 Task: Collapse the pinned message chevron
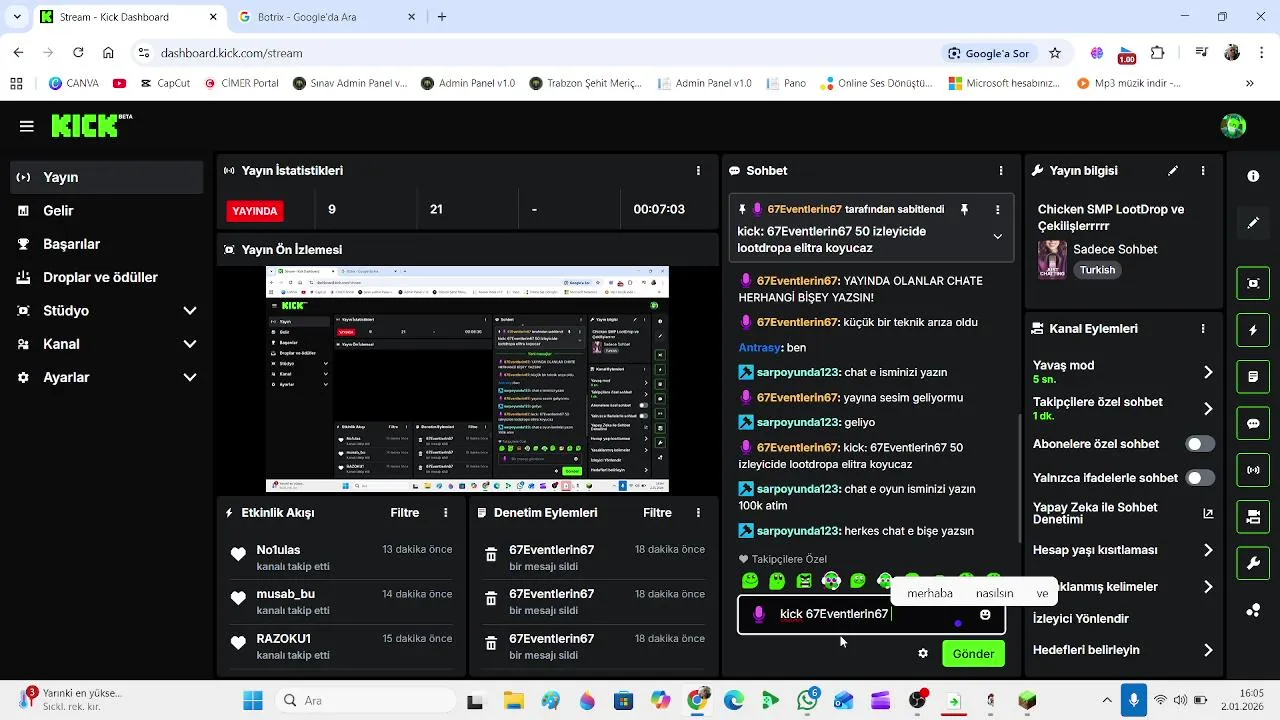997,237
